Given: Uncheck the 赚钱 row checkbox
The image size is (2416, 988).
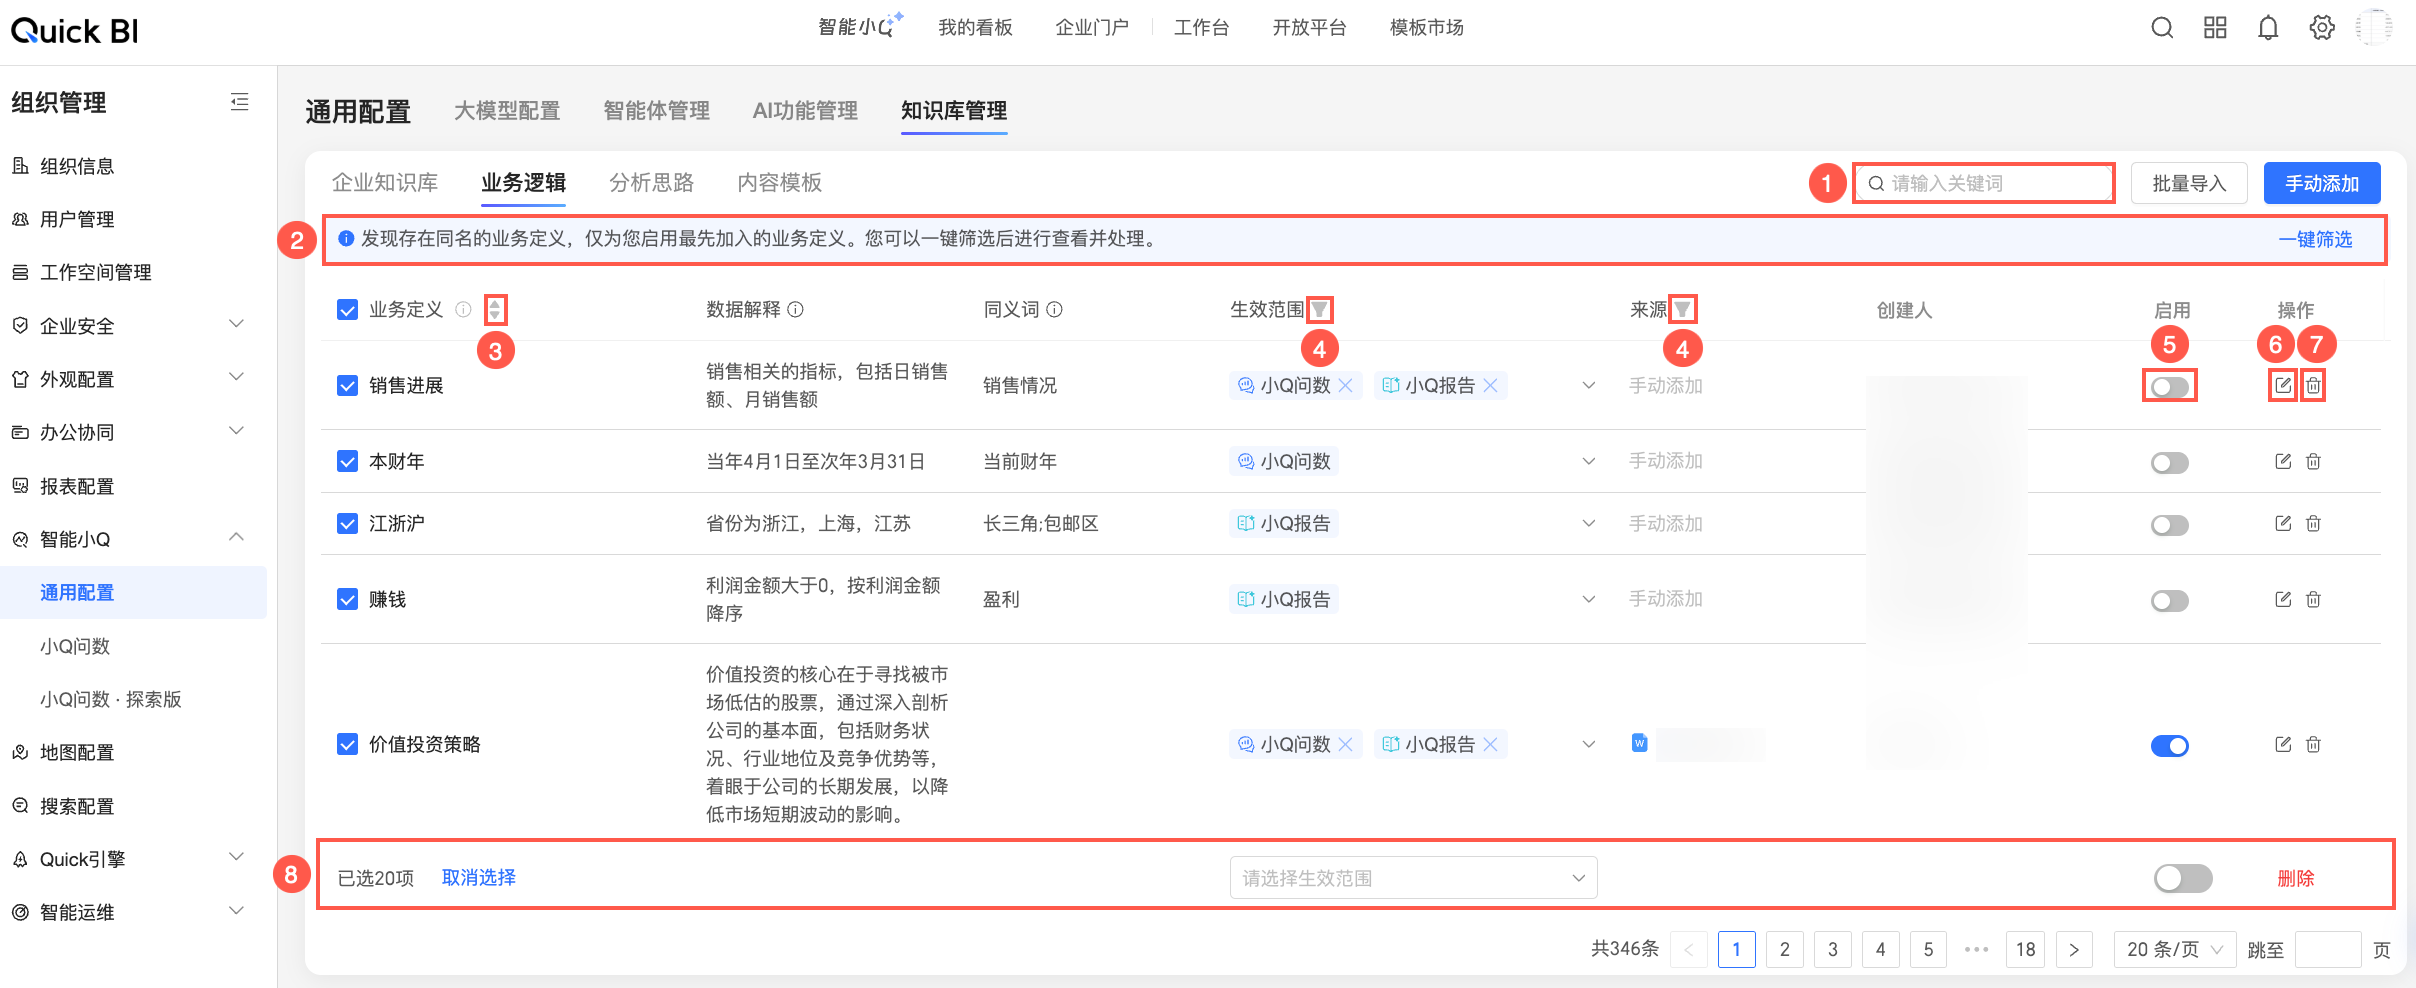Looking at the screenshot, I should pyautogui.click(x=347, y=599).
